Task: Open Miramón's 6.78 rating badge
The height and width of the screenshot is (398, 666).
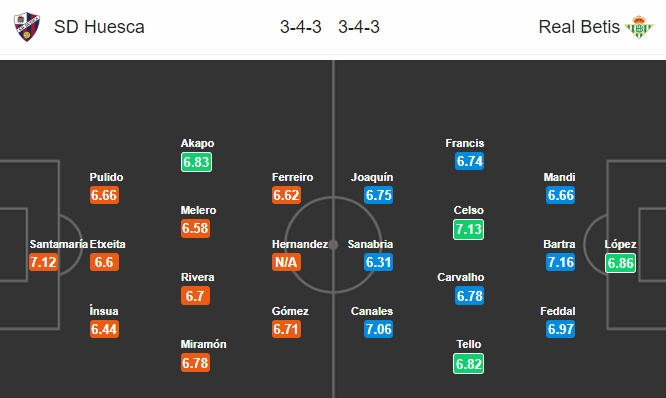Action: point(195,363)
